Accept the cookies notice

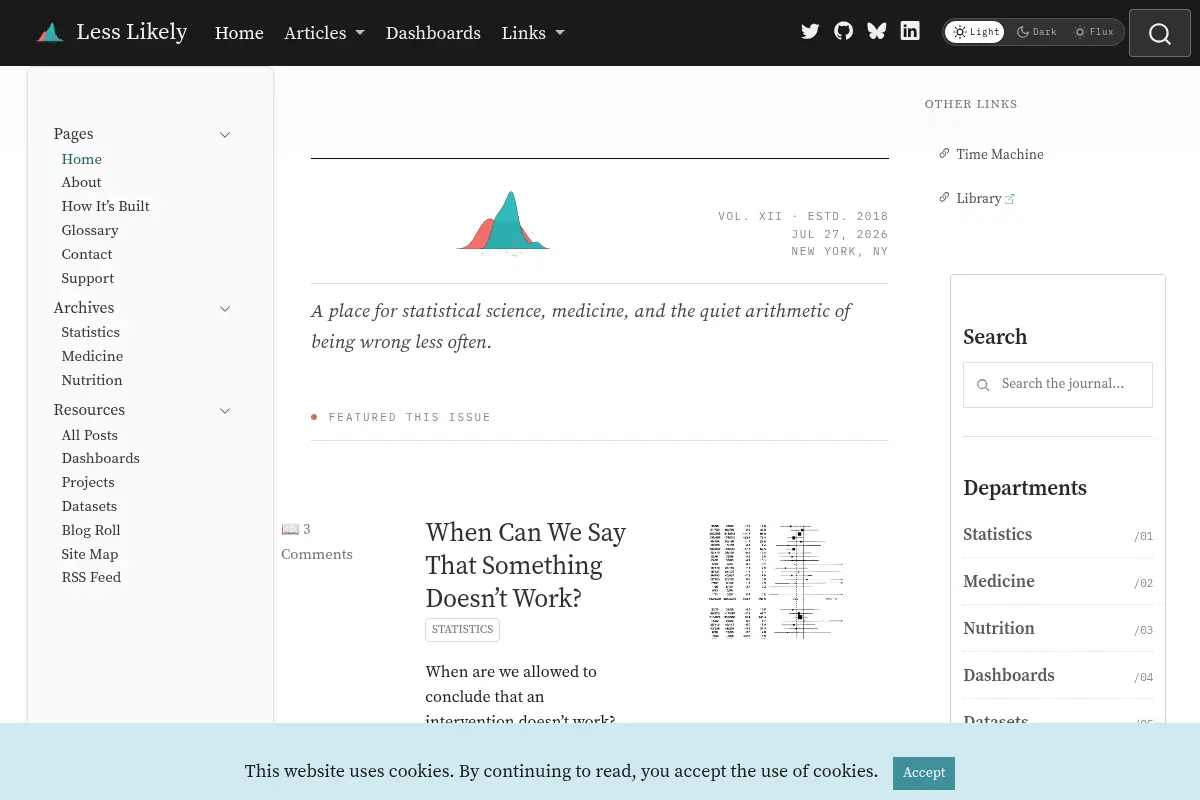click(x=924, y=773)
